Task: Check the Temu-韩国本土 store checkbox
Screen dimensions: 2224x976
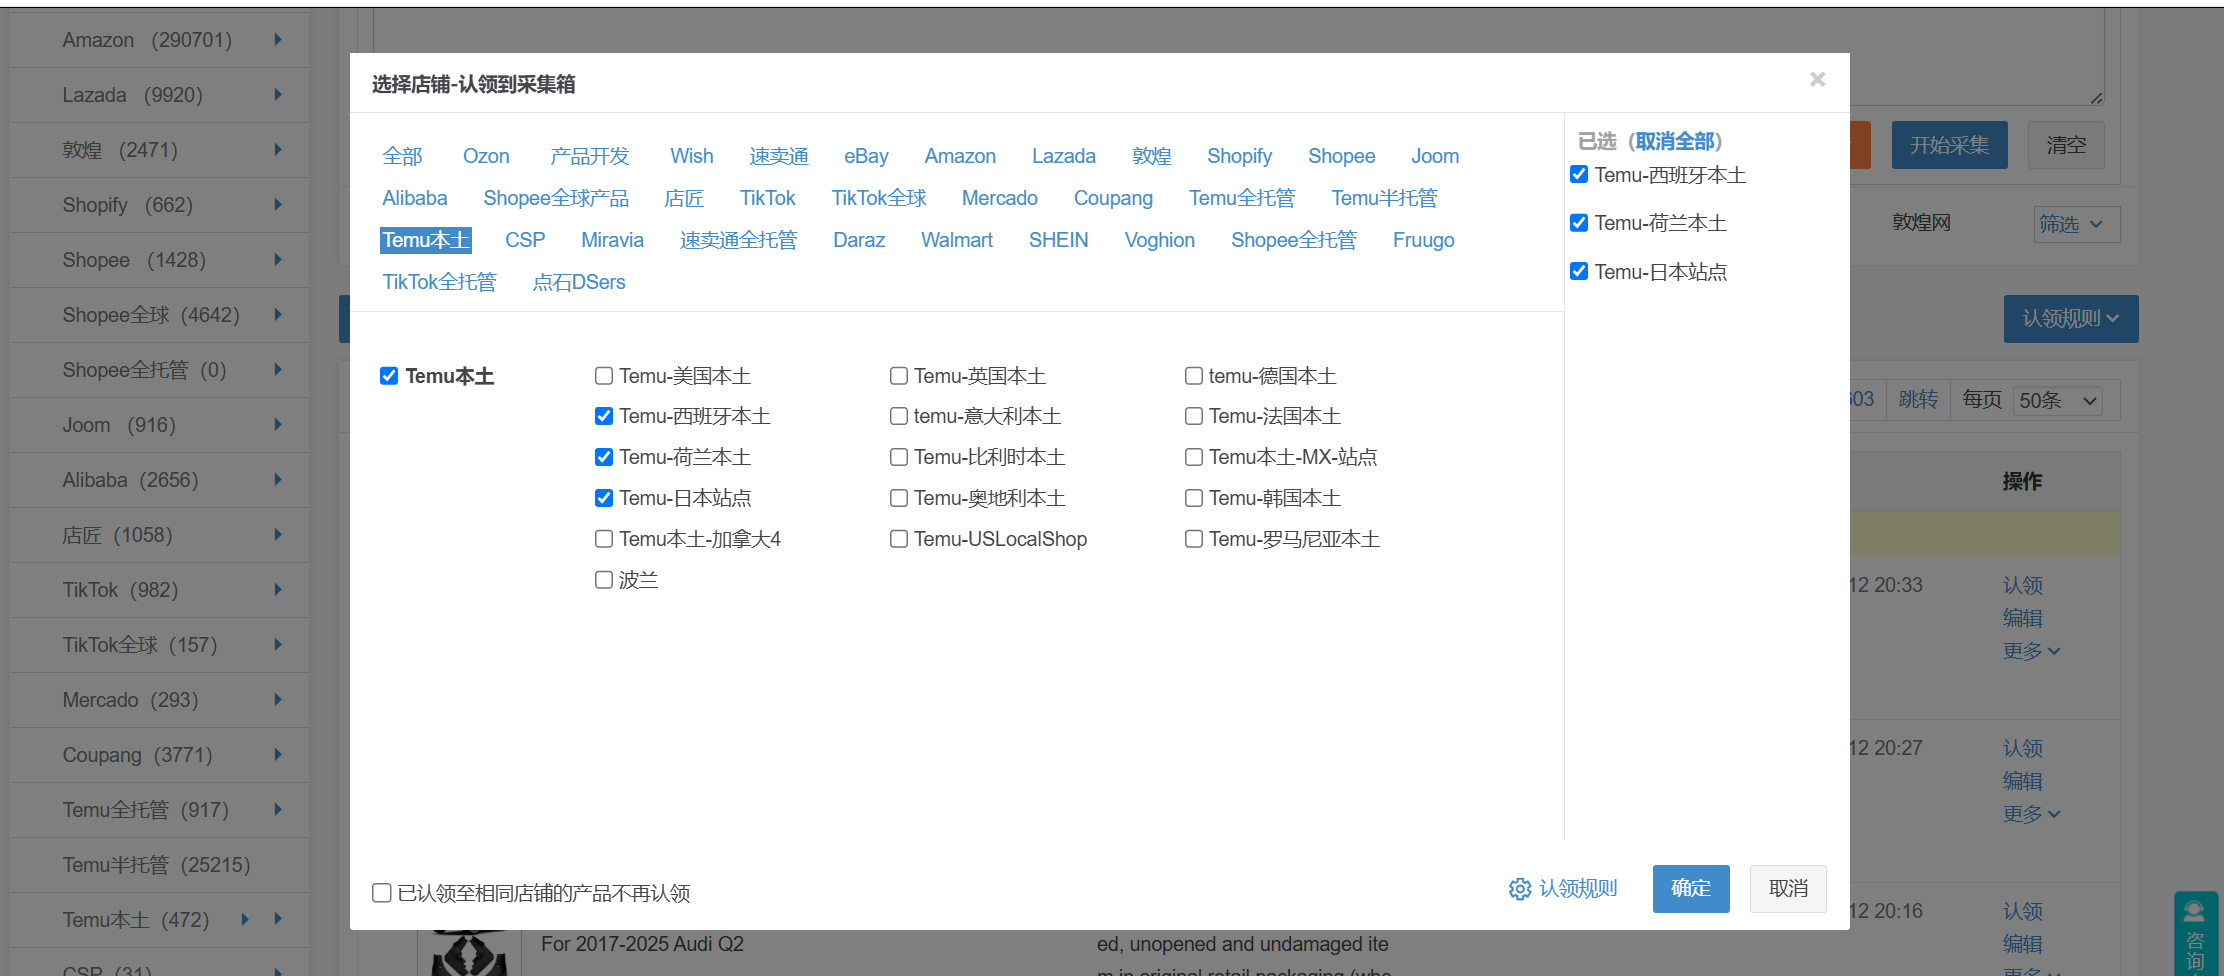Action: click(x=1194, y=498)
